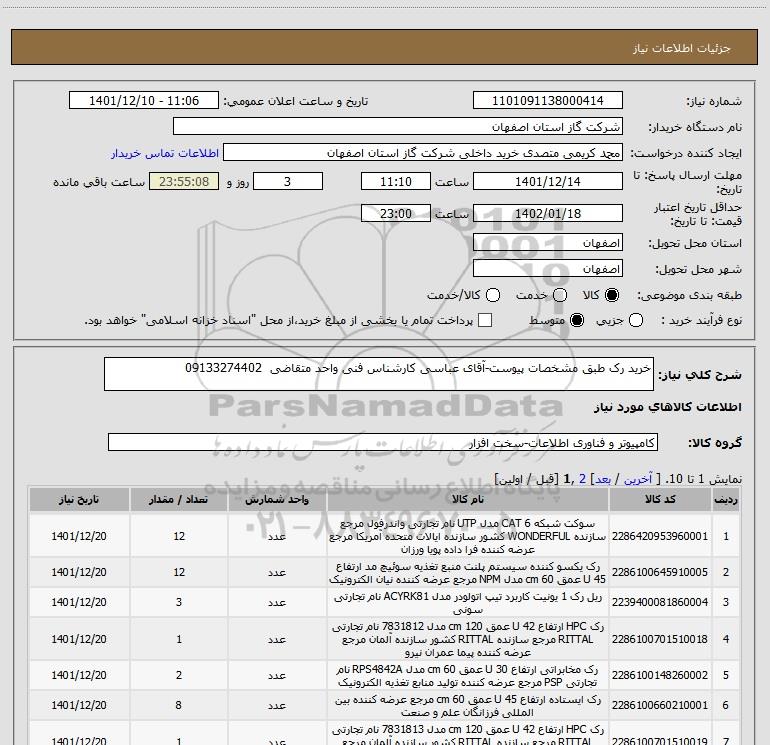Click the quantity 3 in row 3
This screenshot has width=770, height=745.
coord(179,602)
